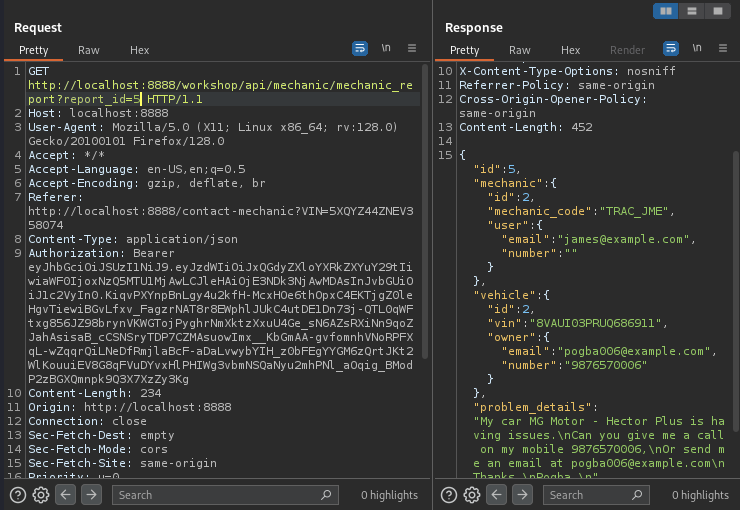Click the Response panel vertical scrollbar
The height and width of the screenshot is (510, 740).
(736, 291)
